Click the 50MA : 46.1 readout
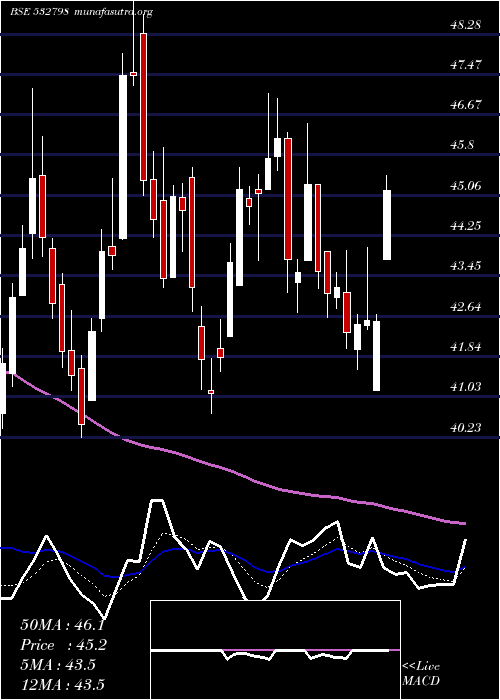The image size is (500, 700). click(62, 625)
